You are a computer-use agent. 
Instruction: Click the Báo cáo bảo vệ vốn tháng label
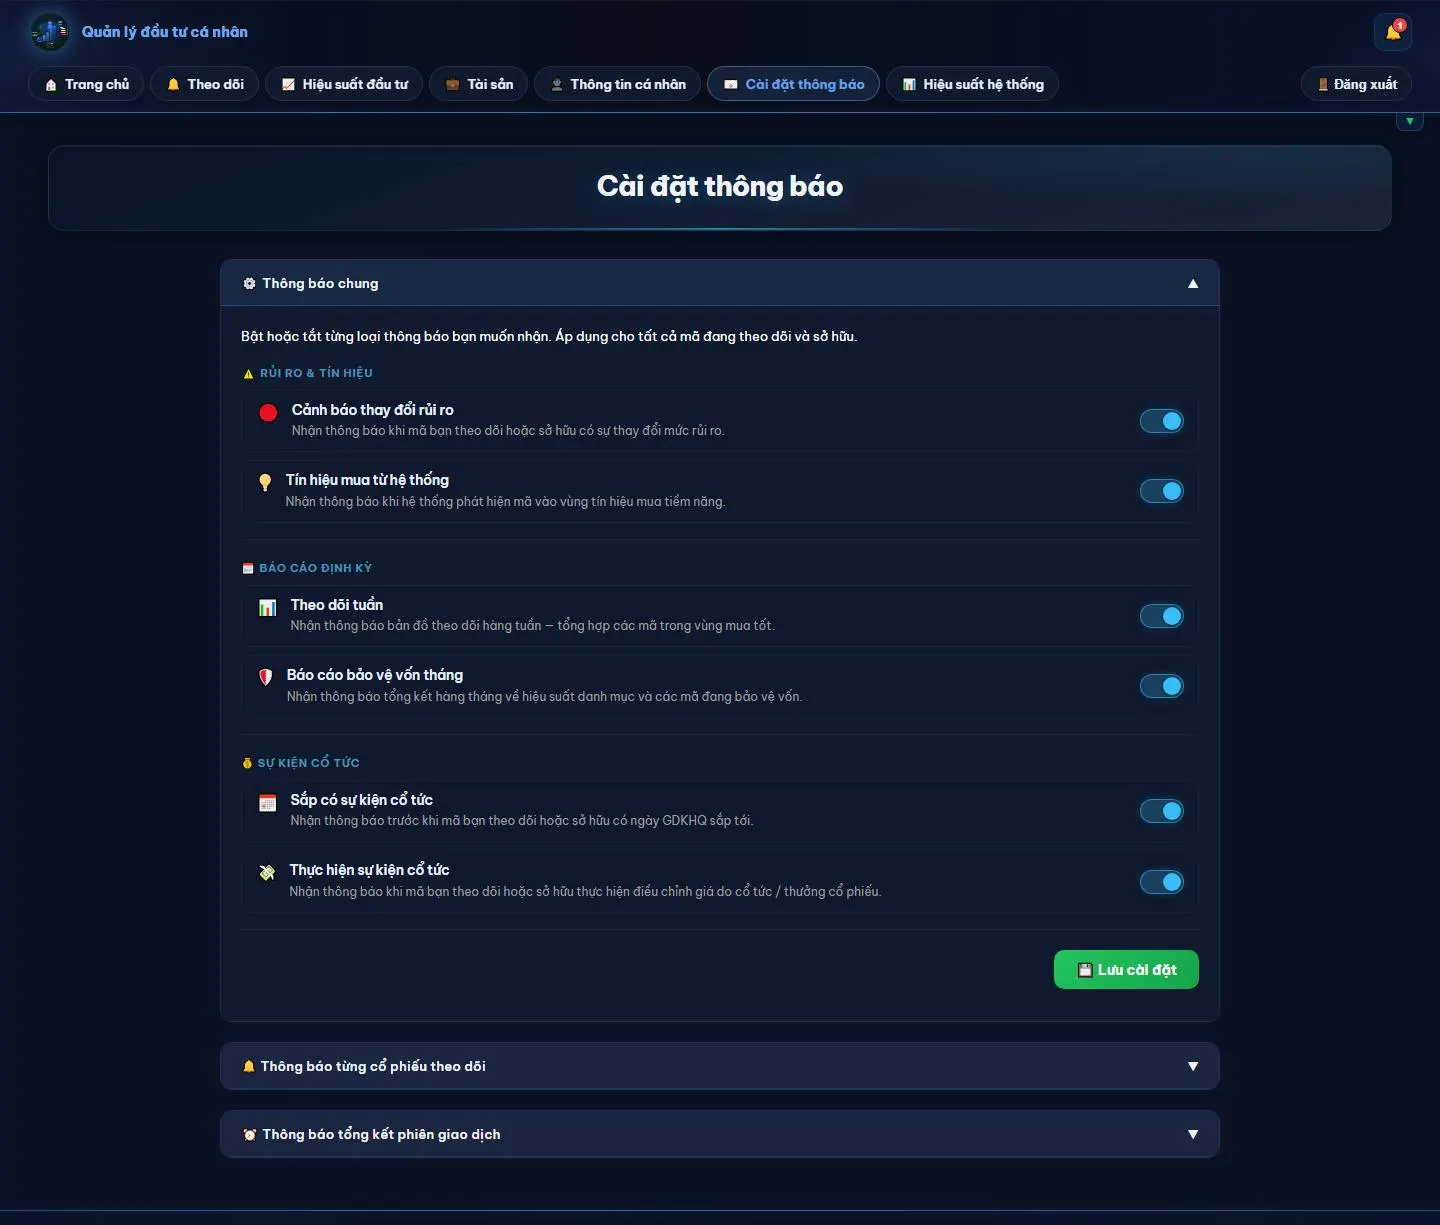coord(374,675)
